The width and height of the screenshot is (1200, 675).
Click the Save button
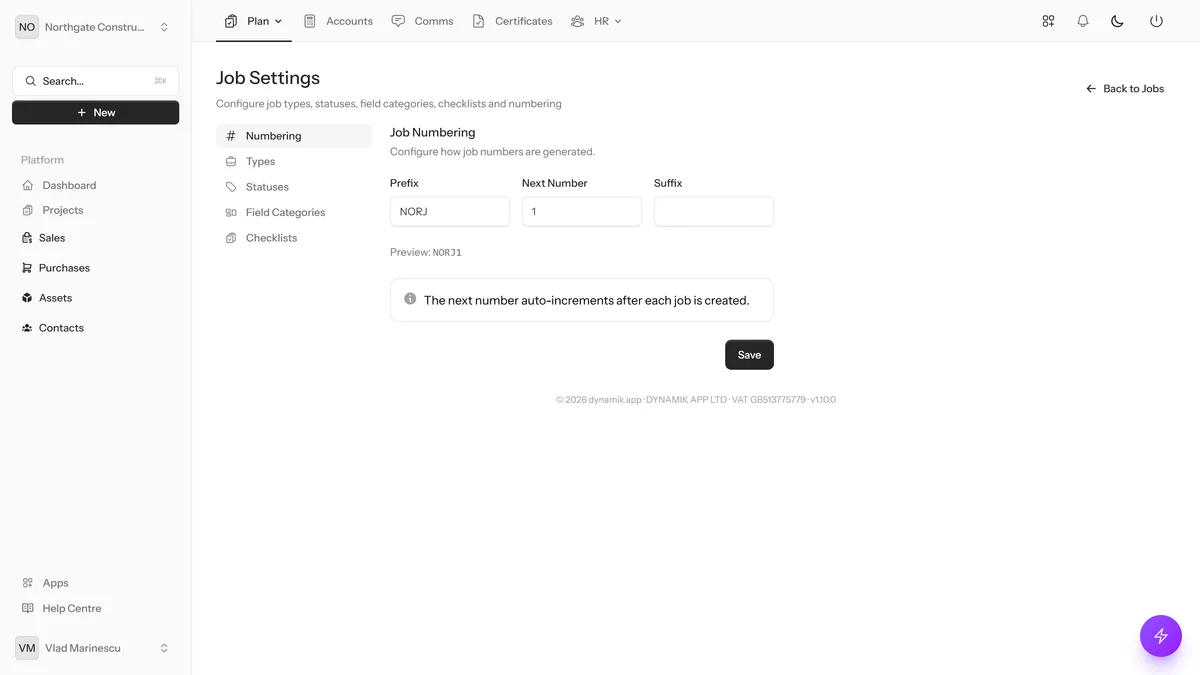coord(749,355)
